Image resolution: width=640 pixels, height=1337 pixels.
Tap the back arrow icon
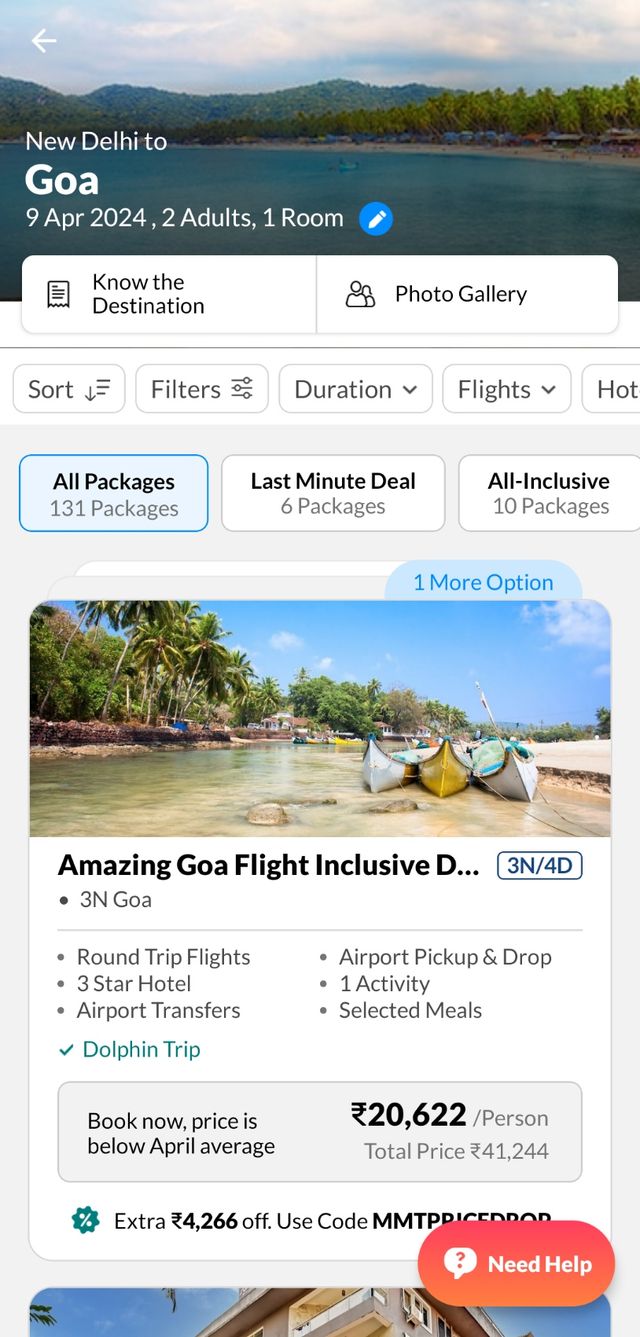pos(44,41)
